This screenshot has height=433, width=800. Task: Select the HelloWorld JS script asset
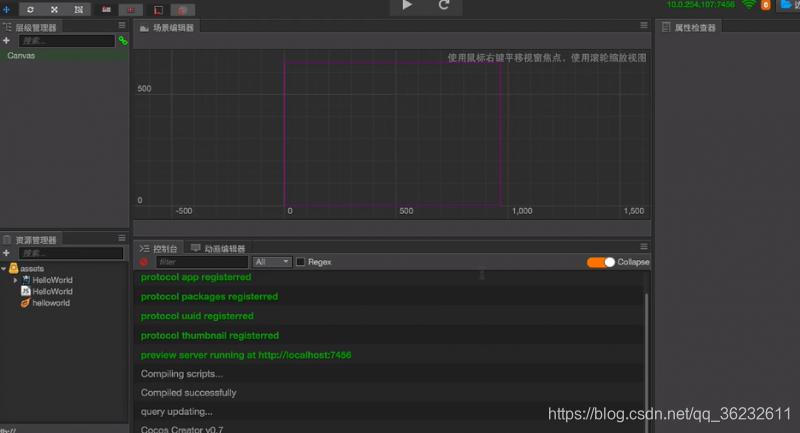pos(47,291)
